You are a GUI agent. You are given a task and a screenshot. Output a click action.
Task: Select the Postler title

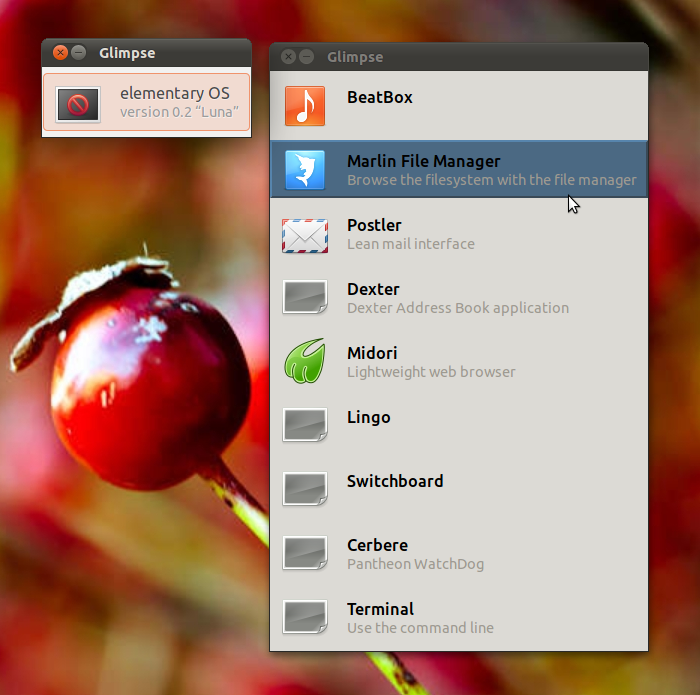[x=374, y=225]
